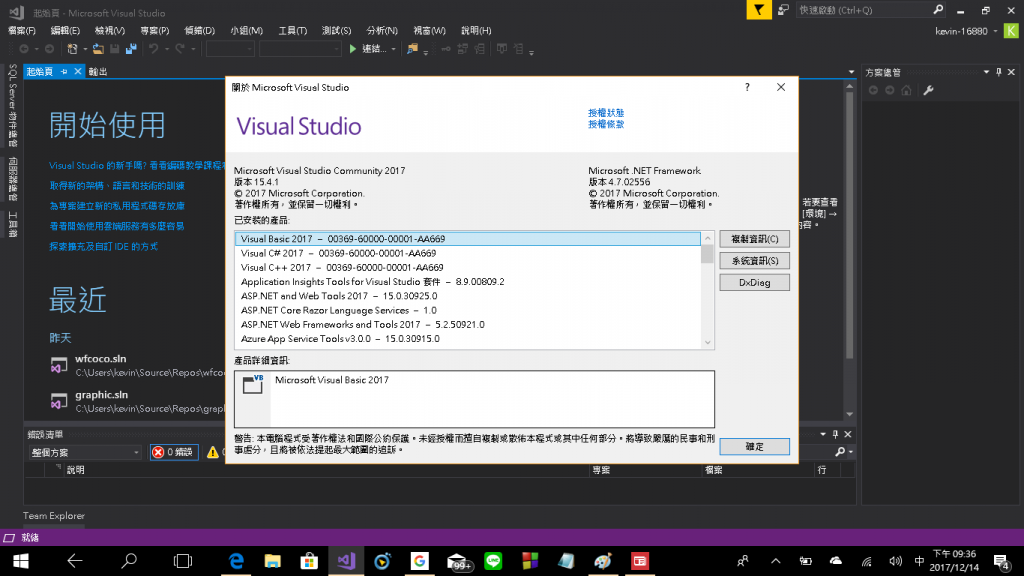This screenshot has height=576, width=1024.
Task: Select the Visual C++ 2017 list row
Action: [x=468, y=268]
